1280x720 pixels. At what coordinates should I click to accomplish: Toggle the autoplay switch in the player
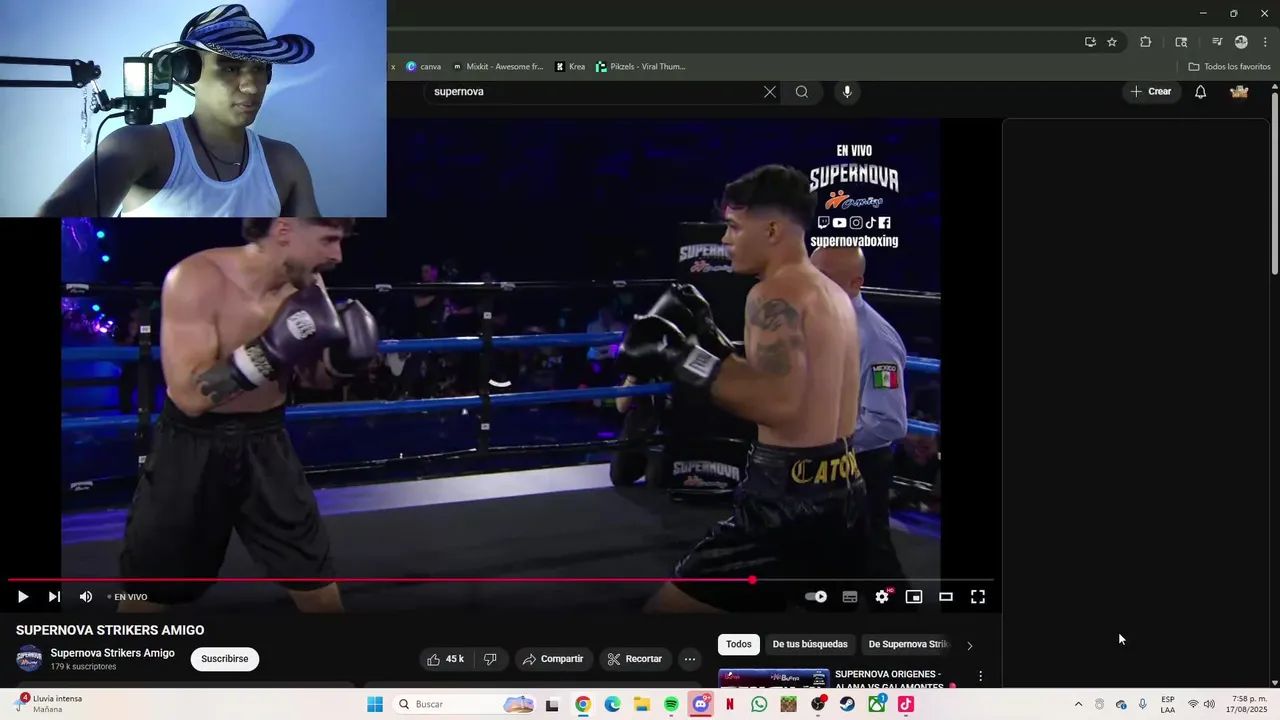(816, 597)
